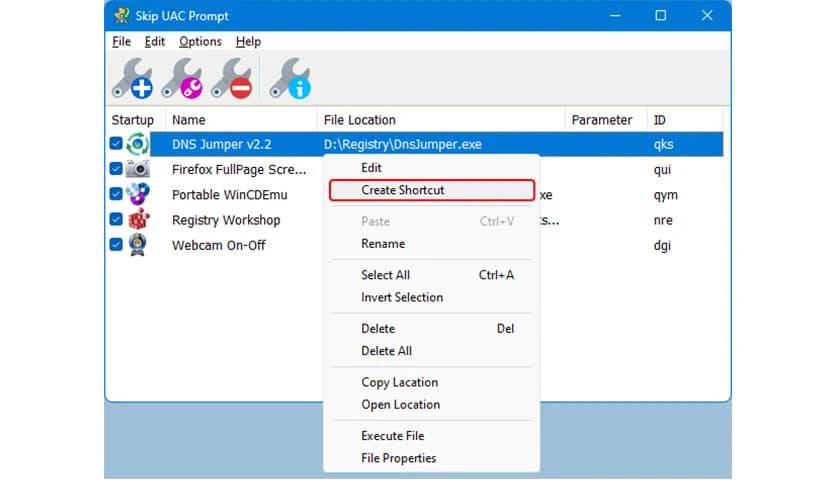This screenshot has width=836, height=484.
Task: Minimize the Skip UAC Prompt window
Action: point(615,15)
